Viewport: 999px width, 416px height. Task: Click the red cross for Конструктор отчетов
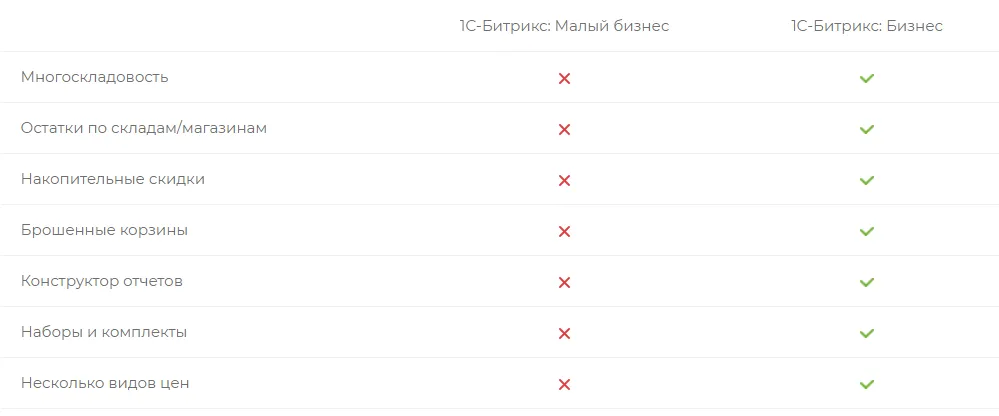[x=564, y=282]
